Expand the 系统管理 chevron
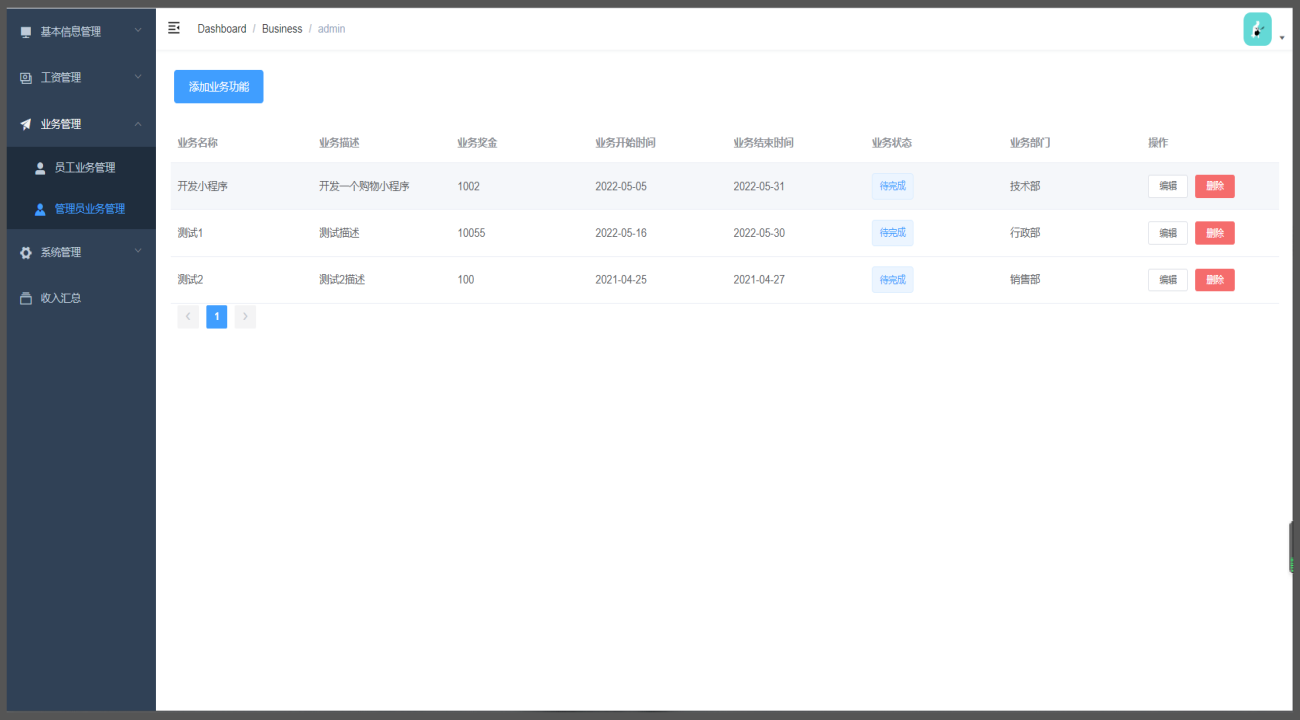This screenshot has width=1300, height=720. pos(138,252)
